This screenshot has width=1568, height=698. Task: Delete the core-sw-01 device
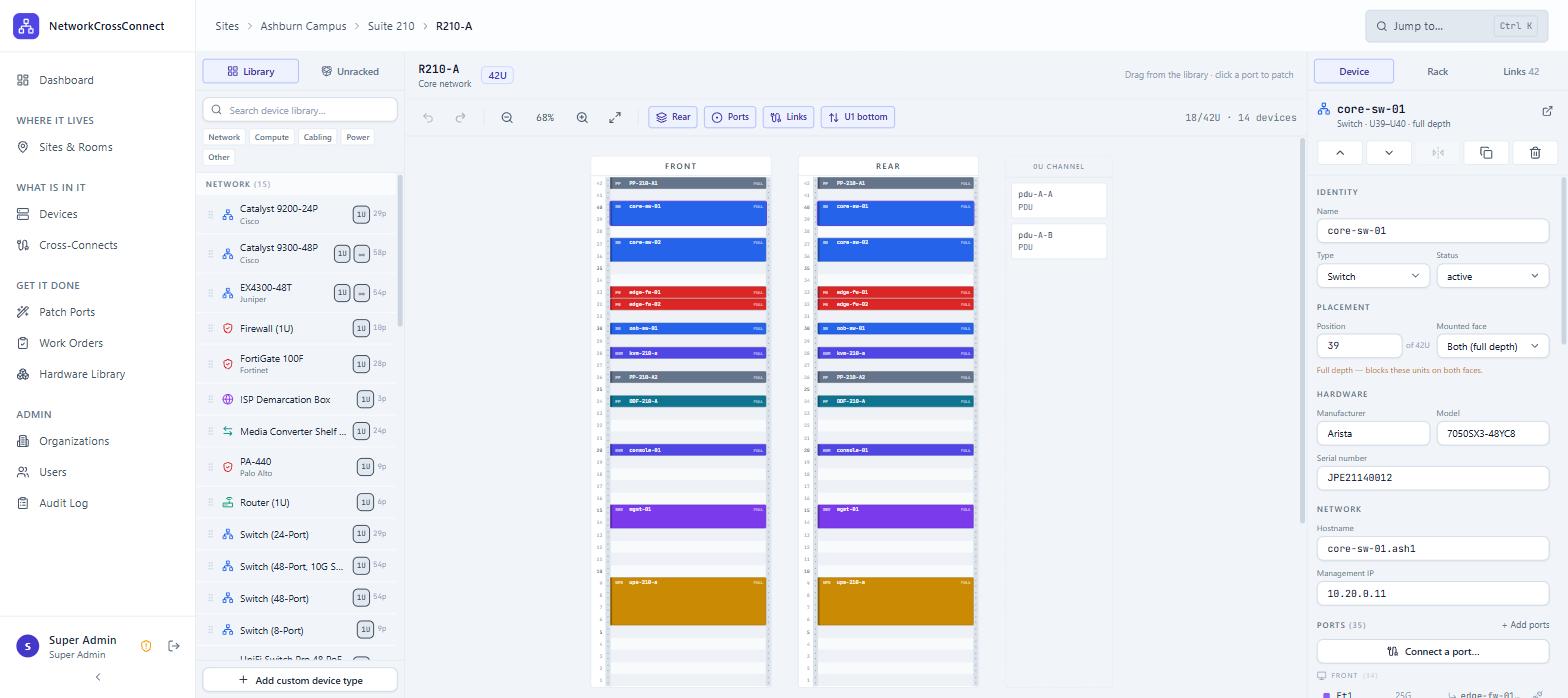(x=1535, y=152)
